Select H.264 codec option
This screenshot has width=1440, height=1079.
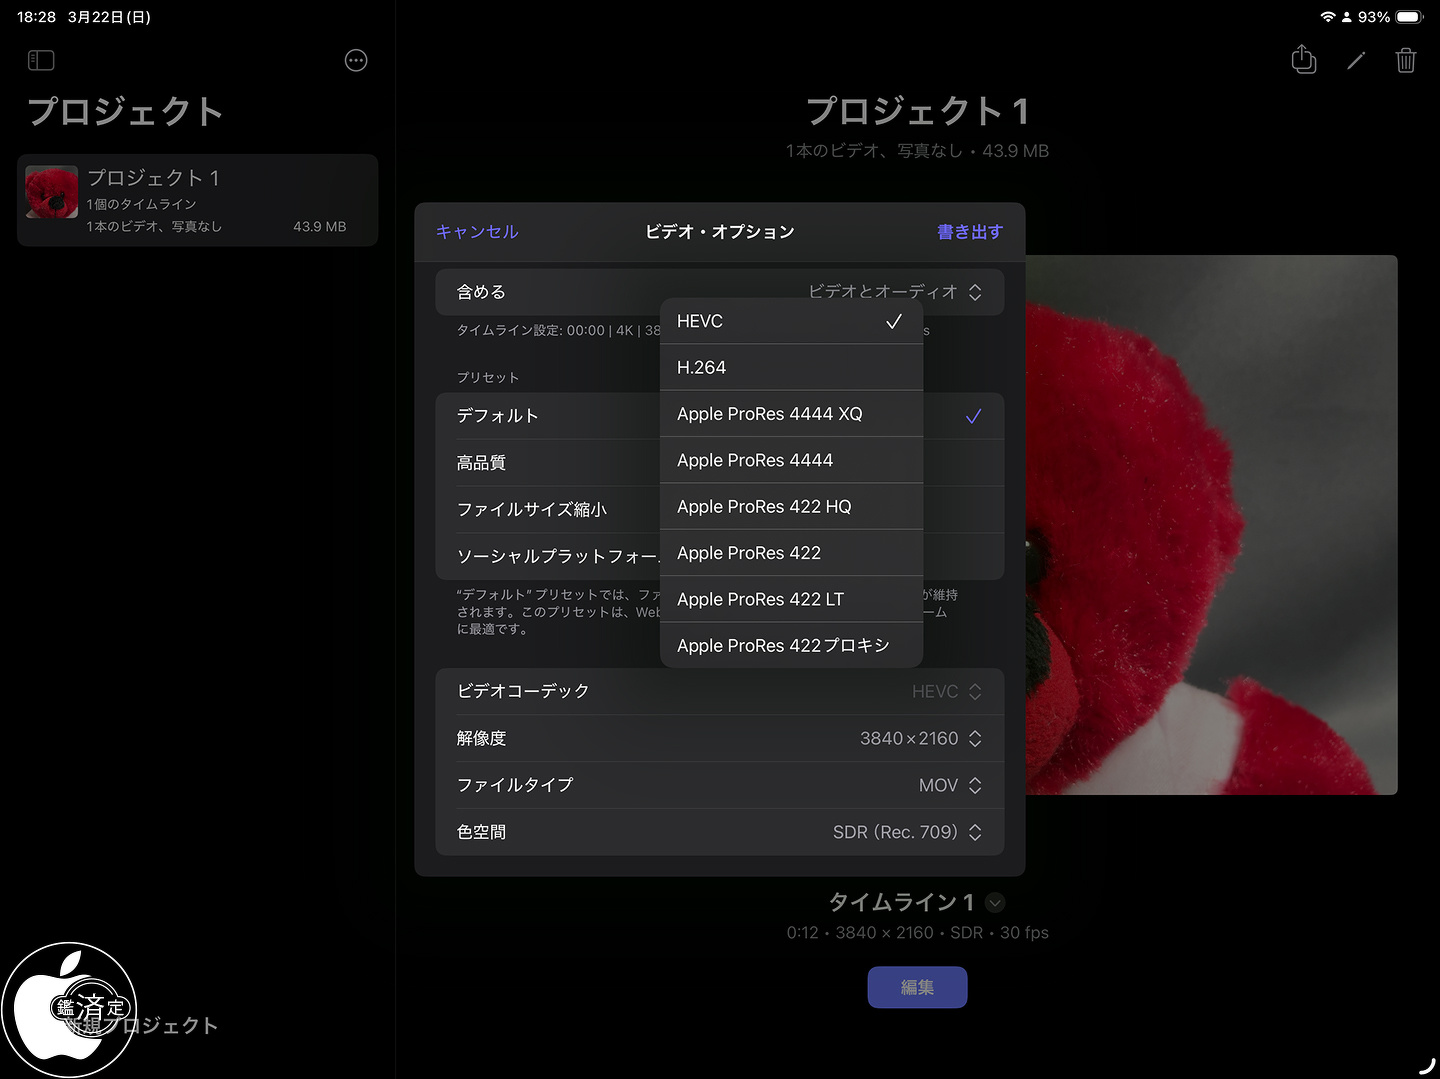(x=790, y=367)
